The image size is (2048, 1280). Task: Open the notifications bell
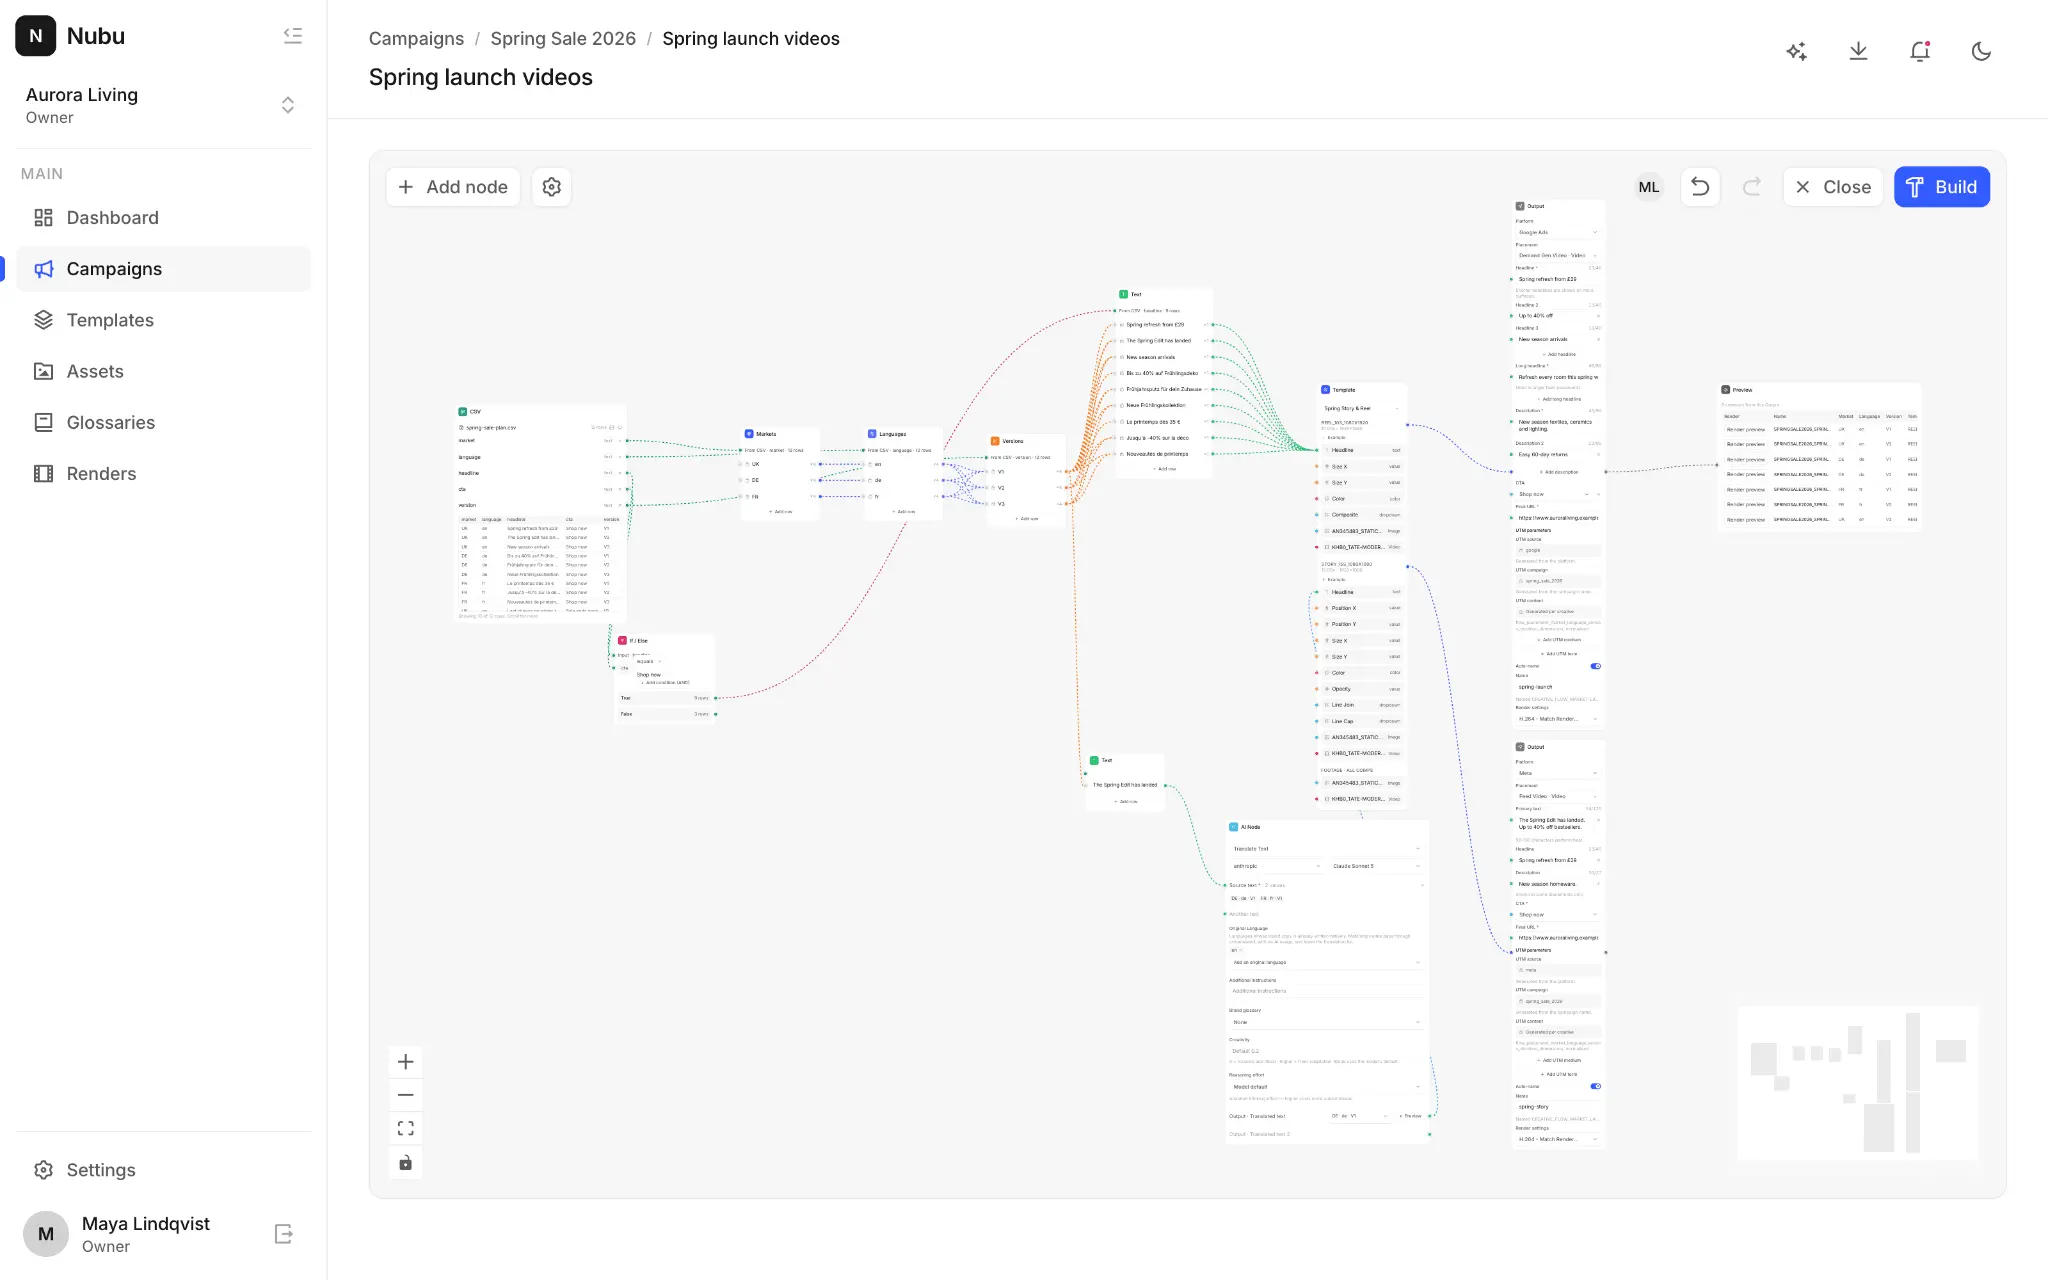coord(1920,51)
